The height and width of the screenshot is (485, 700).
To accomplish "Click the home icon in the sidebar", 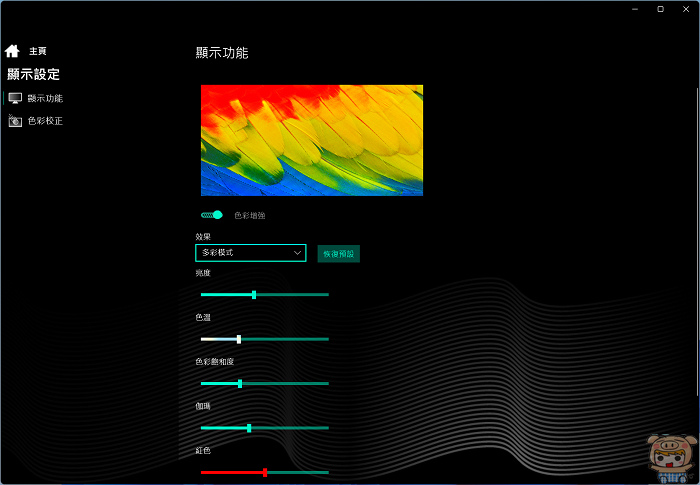I will pyautogui.click(x=12, y=51).
